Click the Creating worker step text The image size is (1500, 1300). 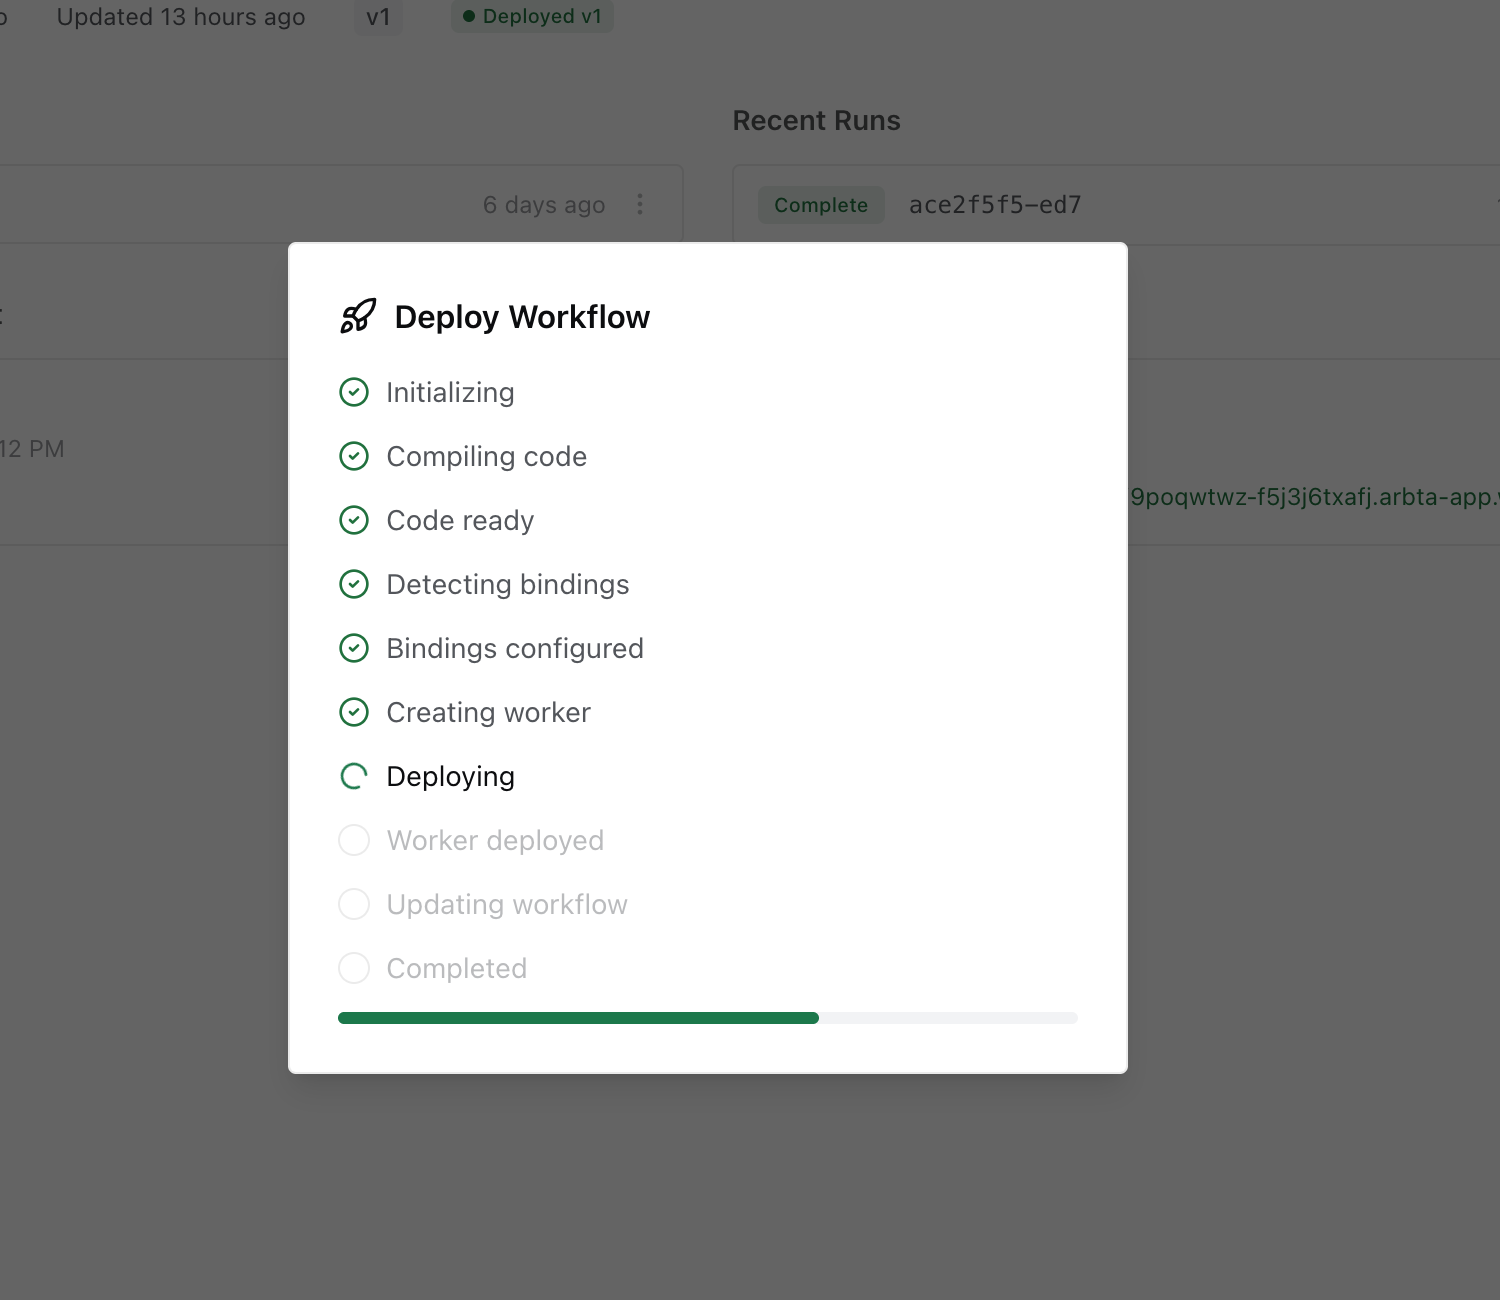pyautogui.click(x=489, y=713)
